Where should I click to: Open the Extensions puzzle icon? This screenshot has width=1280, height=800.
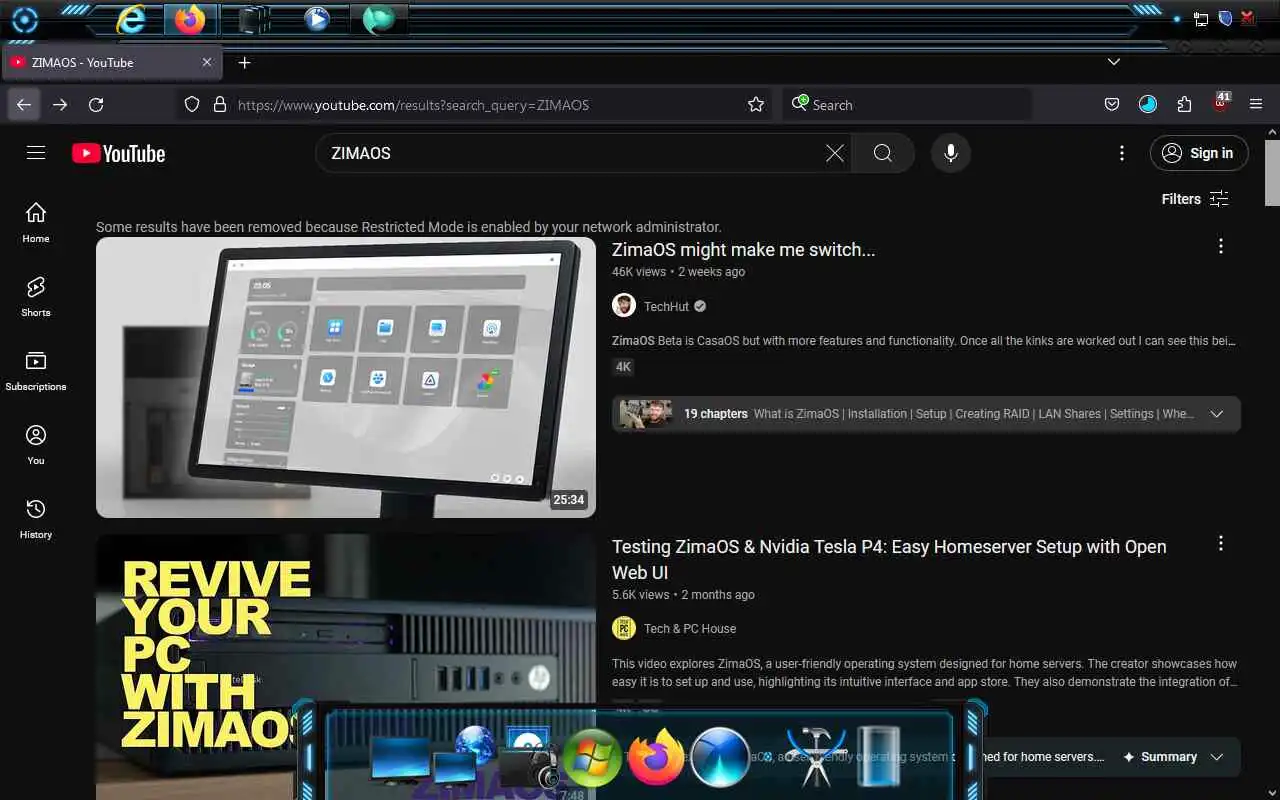pyautogui.click(x=1184, y=104)
